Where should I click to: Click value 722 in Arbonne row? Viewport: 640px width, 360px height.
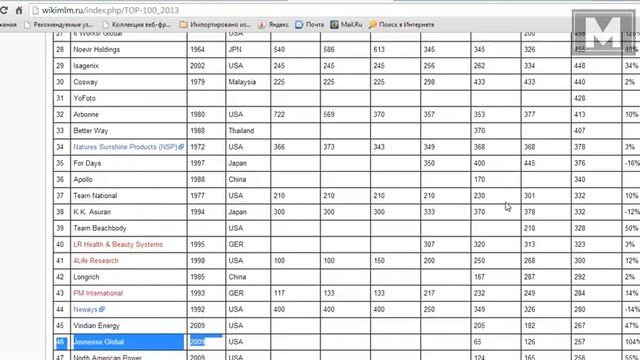(296, 115)
